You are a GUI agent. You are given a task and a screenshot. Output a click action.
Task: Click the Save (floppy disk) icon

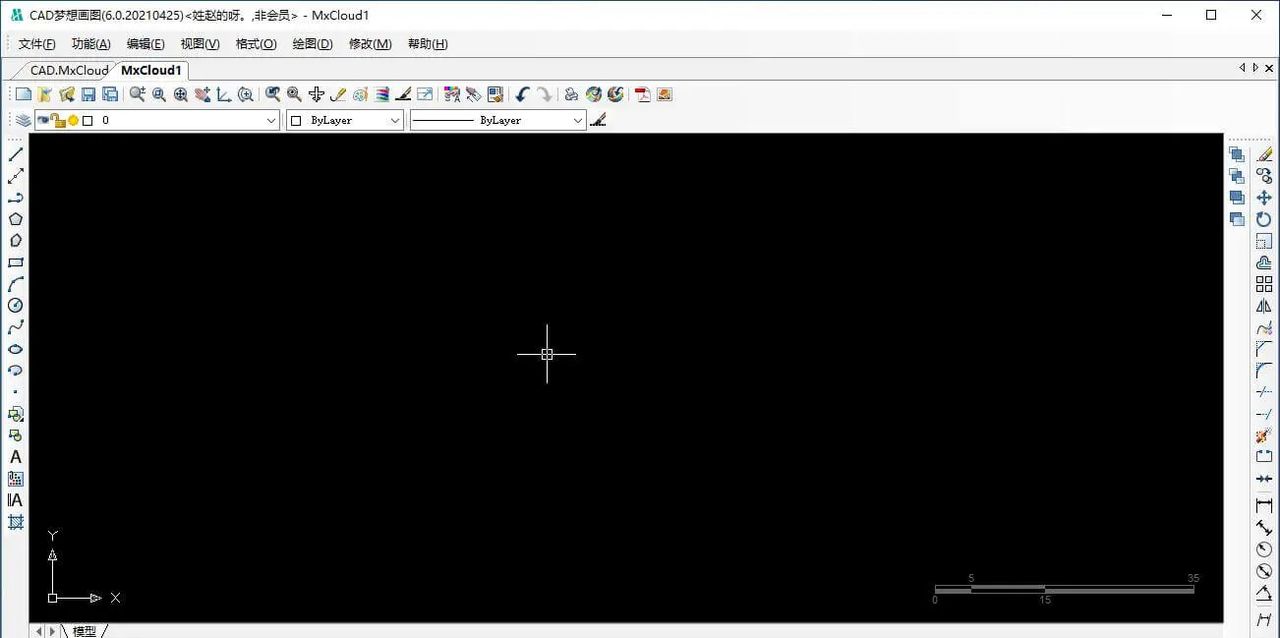(88, 94)
